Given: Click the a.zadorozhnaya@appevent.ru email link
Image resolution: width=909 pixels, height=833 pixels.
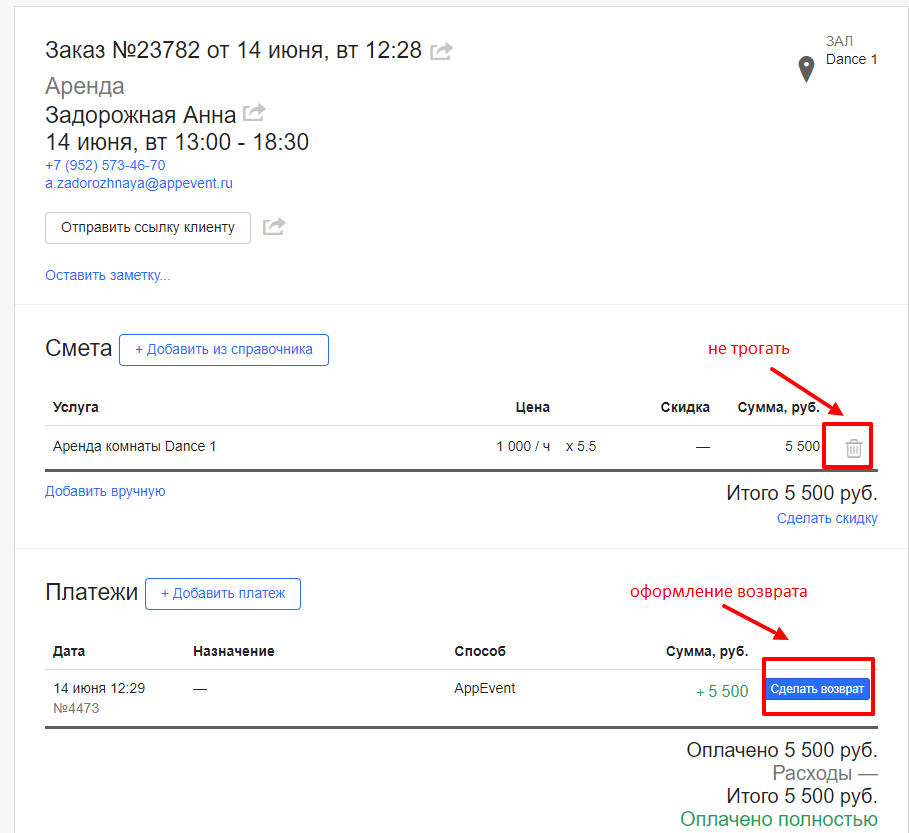Looking at the screenshot, I should 139,184.
